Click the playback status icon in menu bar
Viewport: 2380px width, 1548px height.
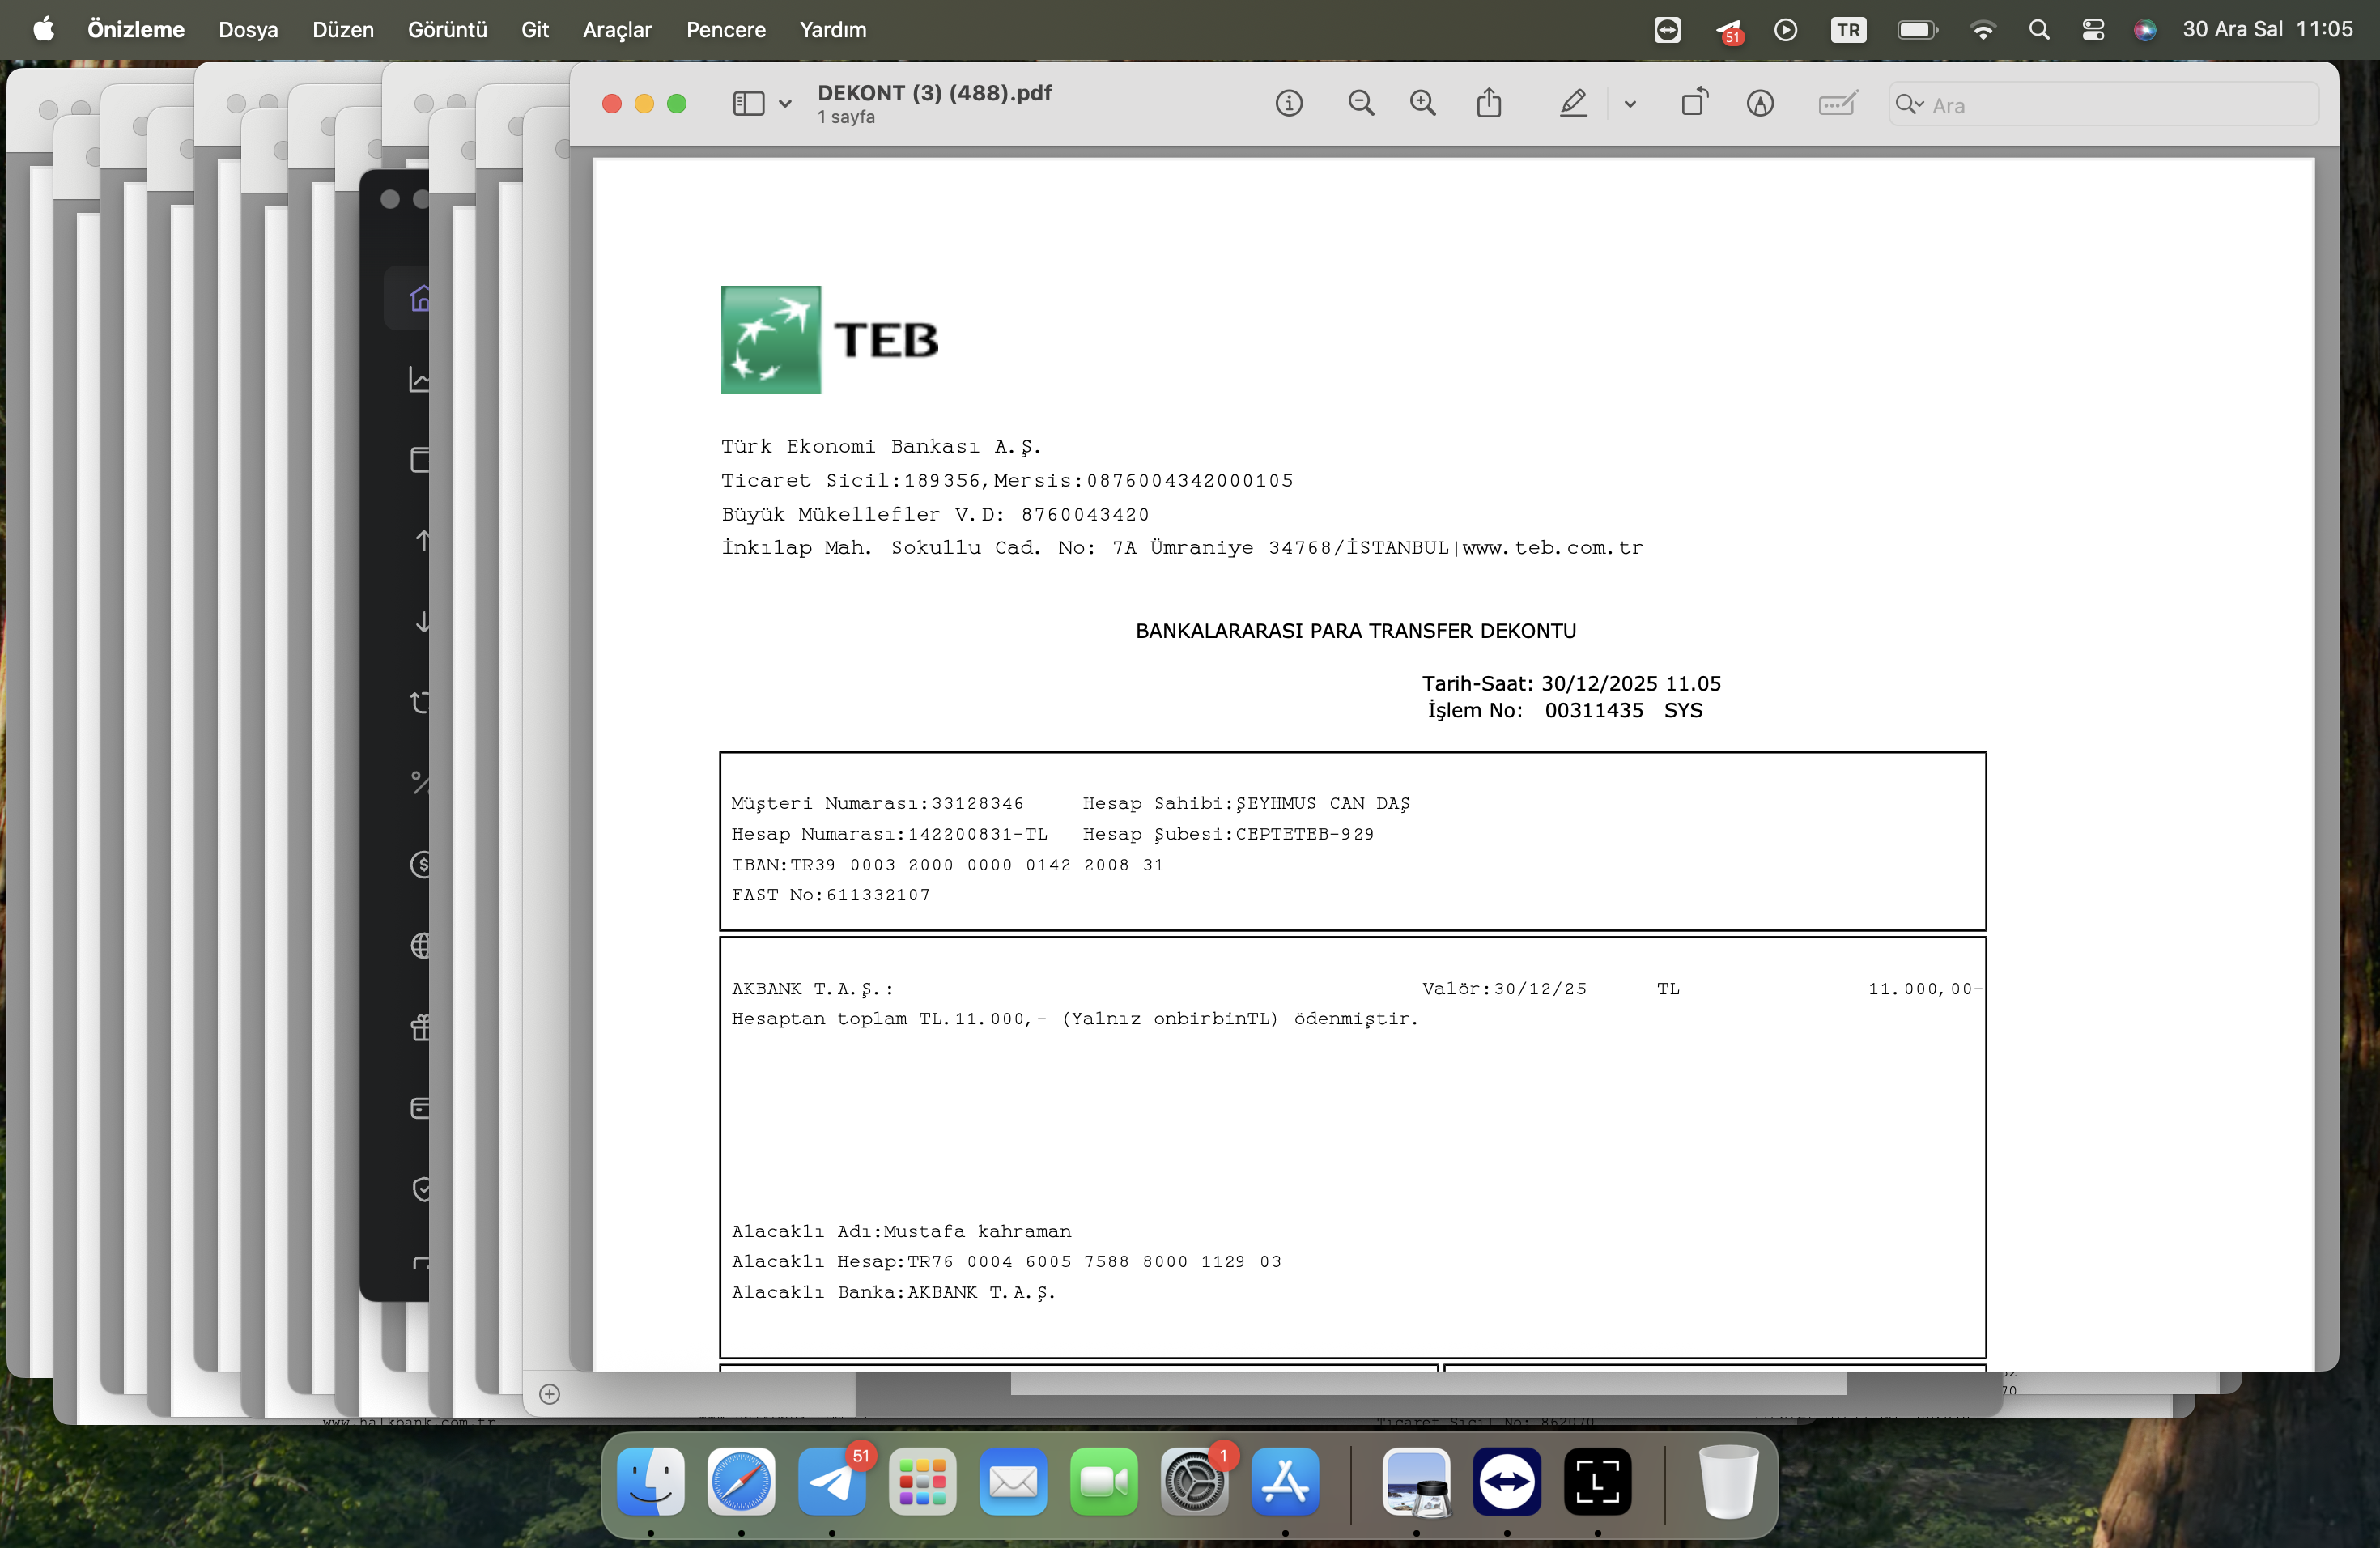(x=1786, y=30)
